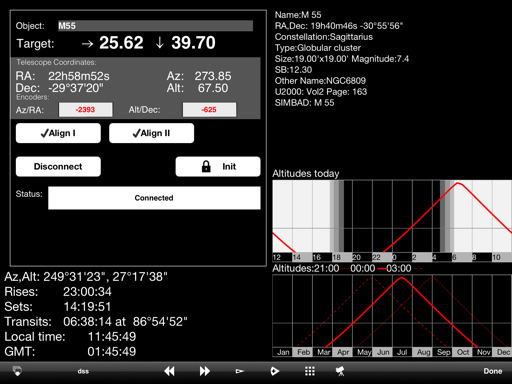This screenshot has height=384, width=512.
Task: Tap the small pennant flag icon
Action: tap(239, 371)
